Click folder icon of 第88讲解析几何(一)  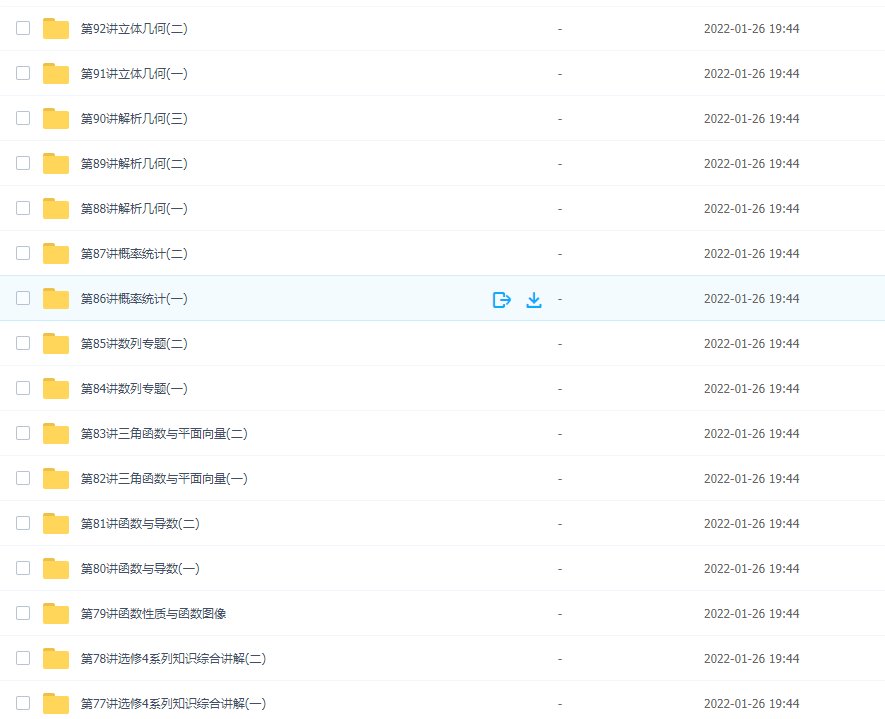(x=56, y=208)
